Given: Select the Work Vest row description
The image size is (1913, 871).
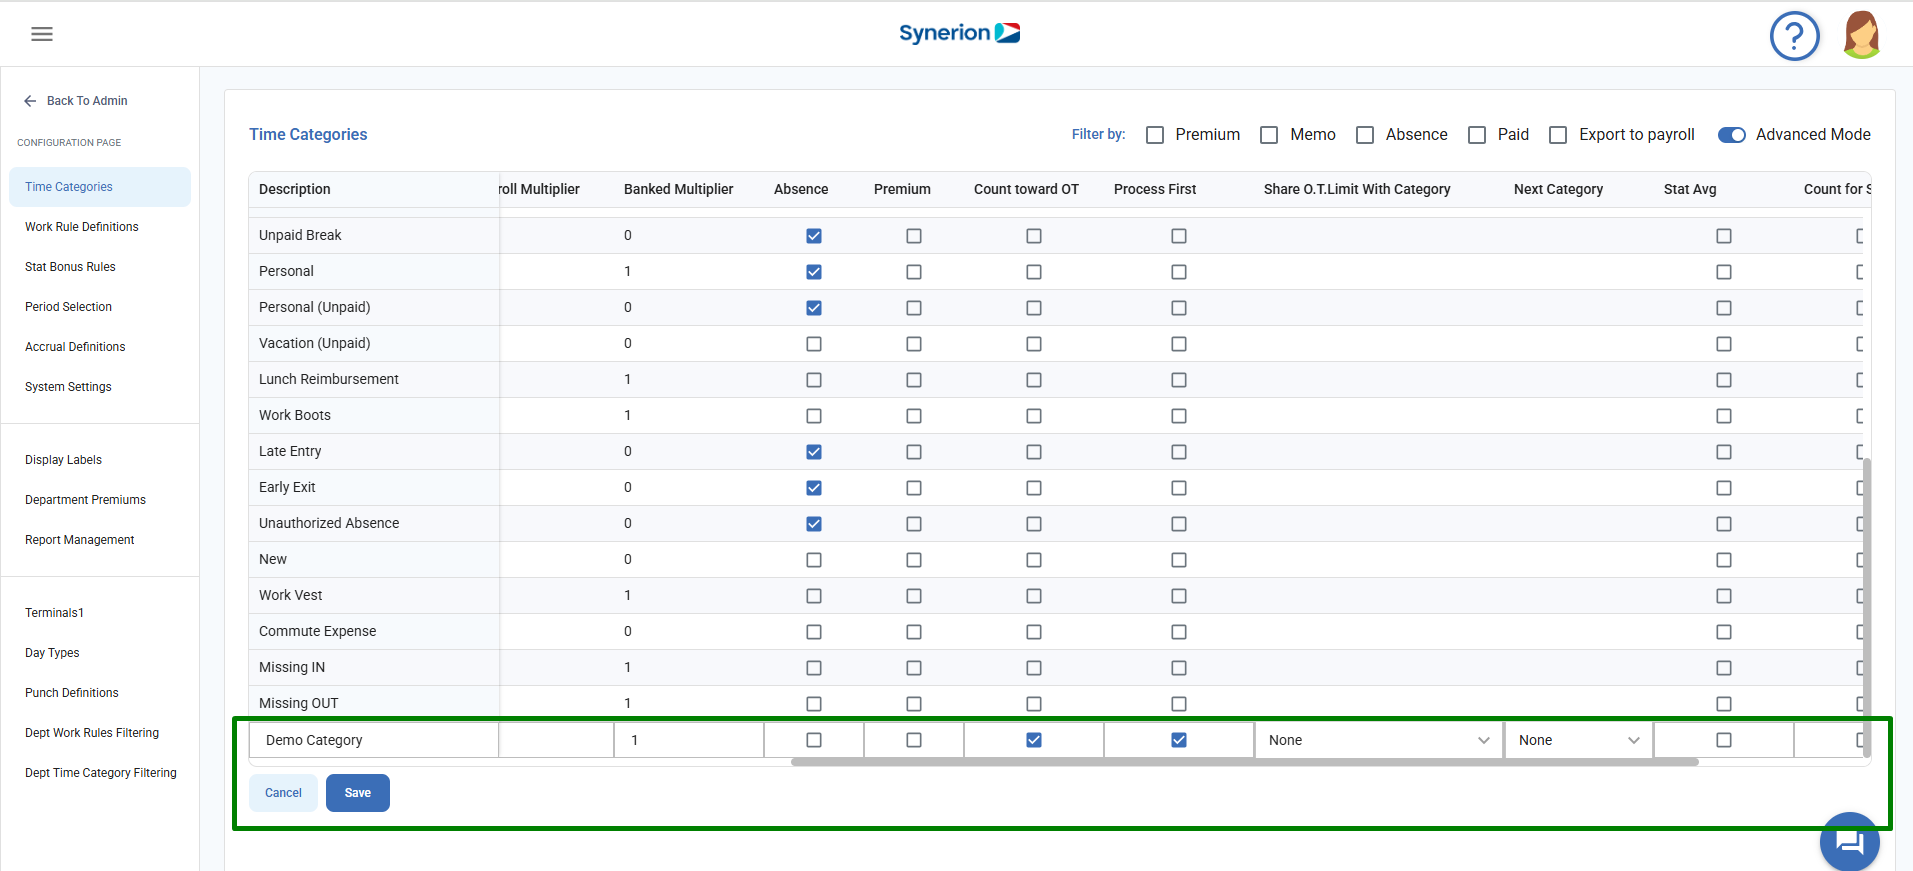Looking at the screenshot, I should coord(290,595).
